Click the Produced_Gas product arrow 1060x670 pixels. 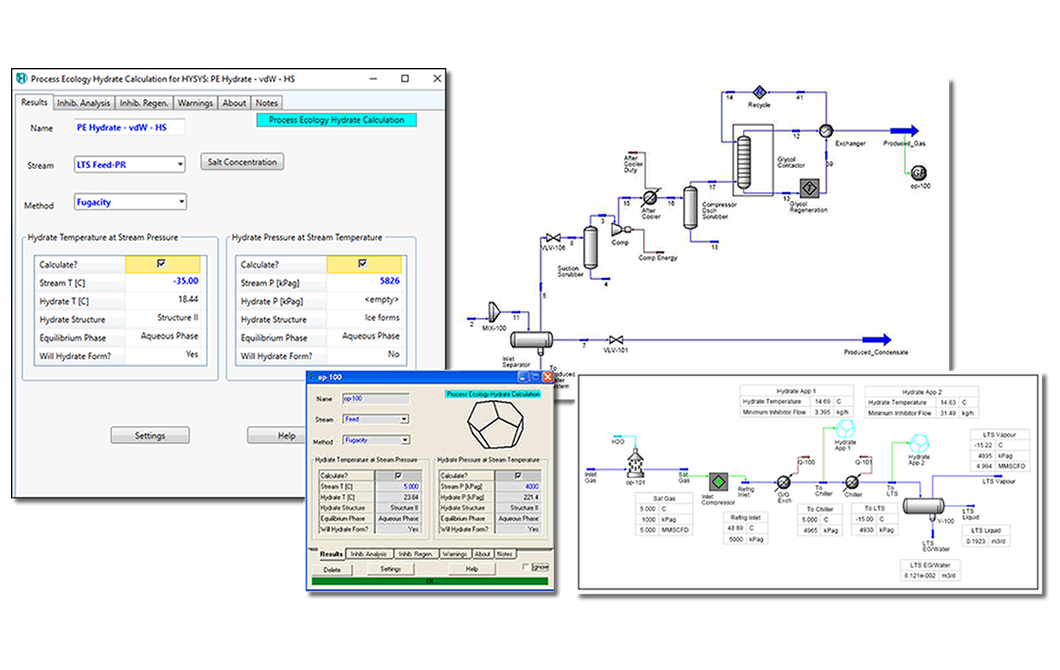pyautogui.click(x=905, y=130)
